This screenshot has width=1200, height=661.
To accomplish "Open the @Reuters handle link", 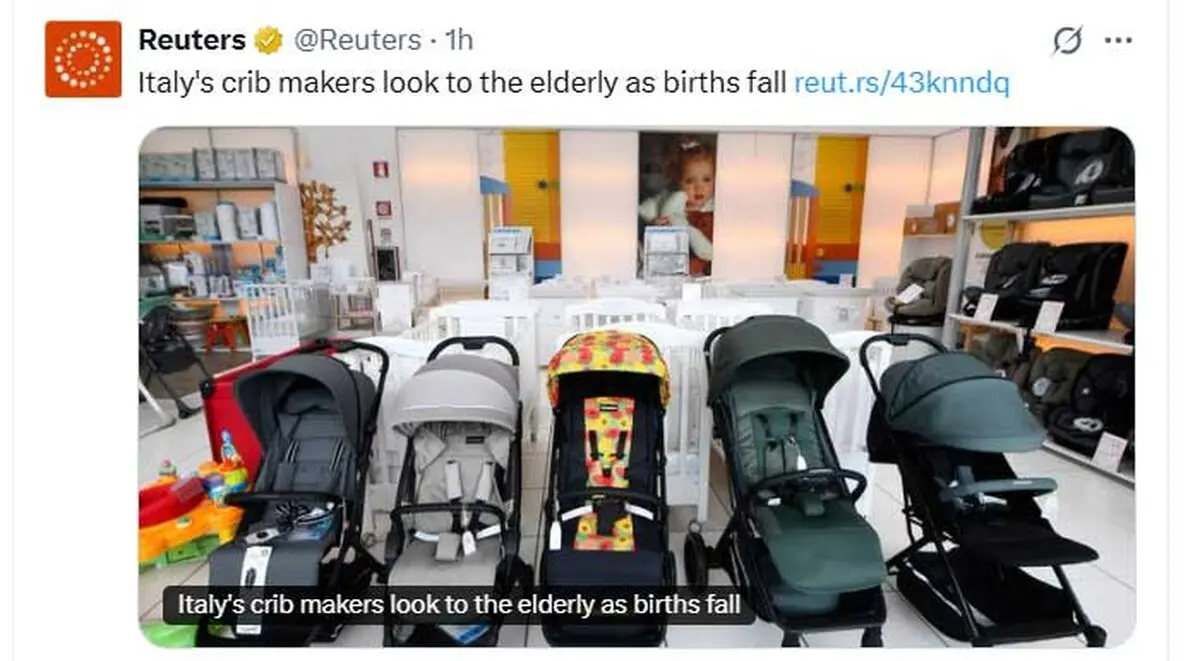I will (x=356, y=40).
